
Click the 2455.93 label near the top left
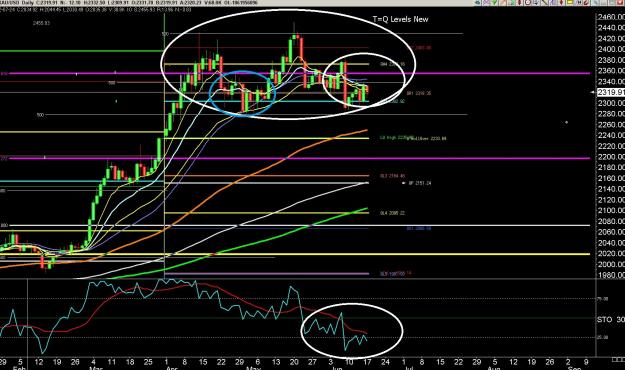click(x=41, y=23)
